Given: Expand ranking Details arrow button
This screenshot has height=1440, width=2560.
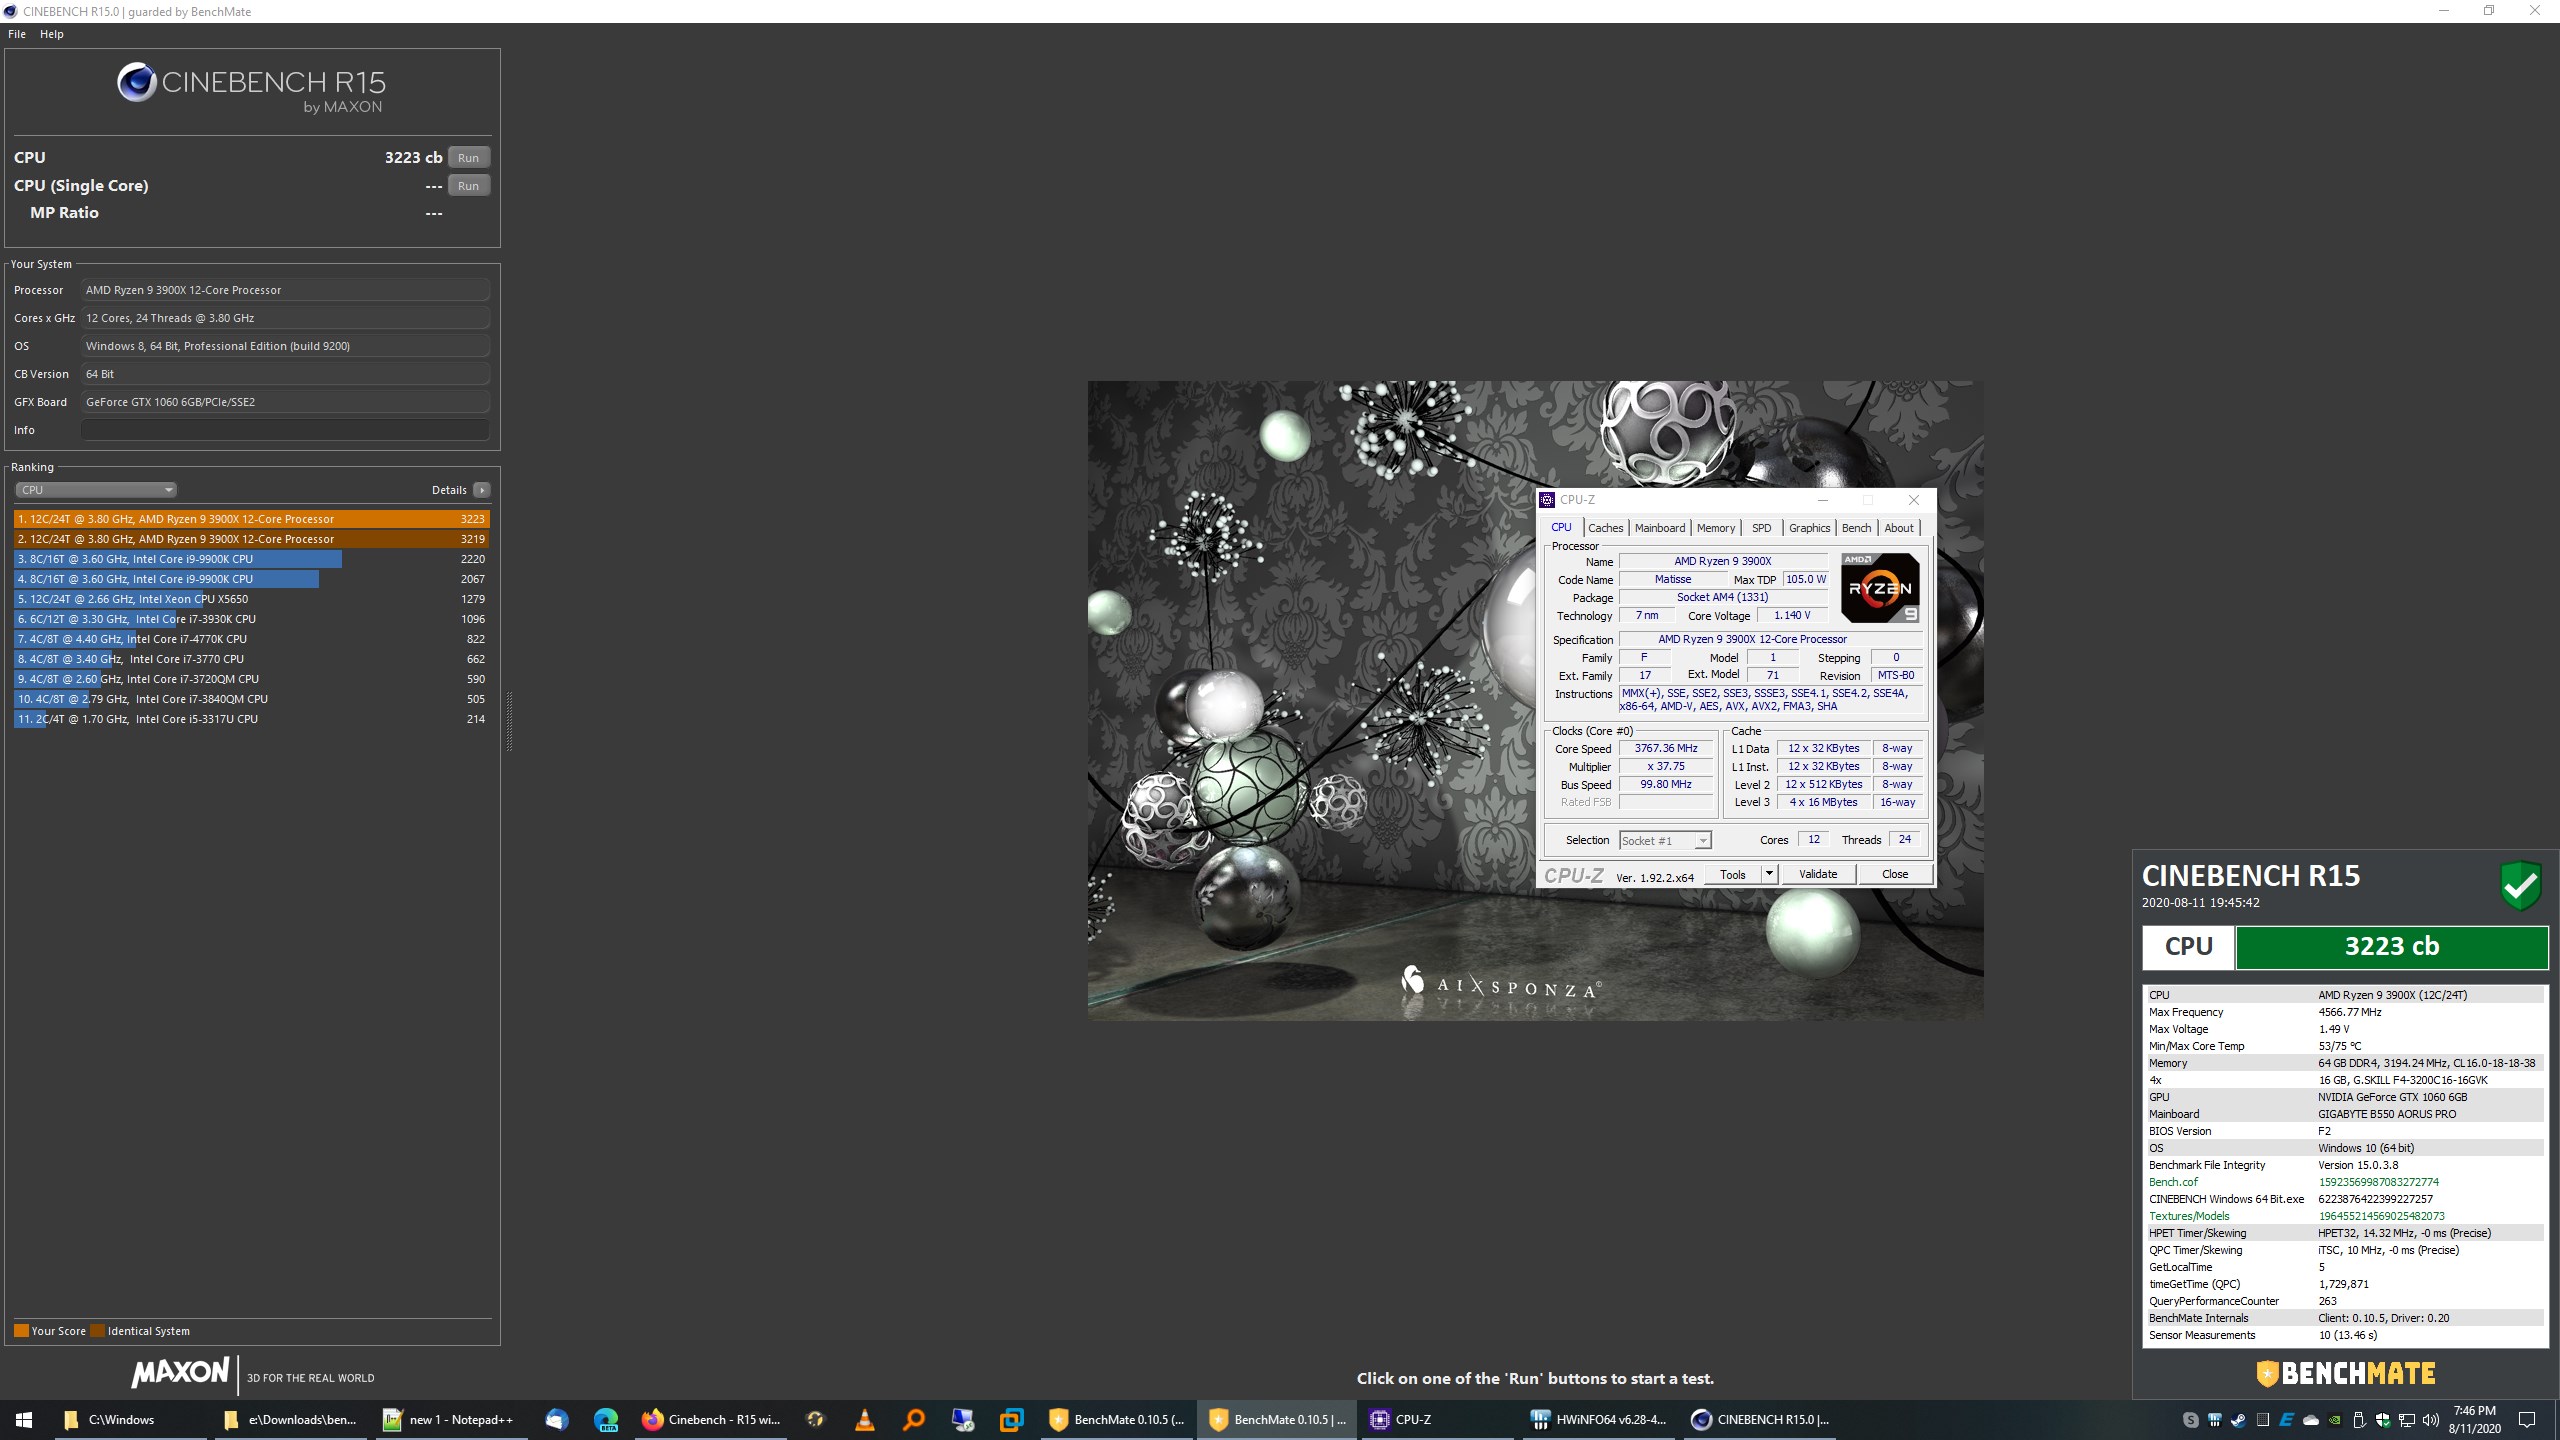Looking at the screenshot, I should (482, 490).
